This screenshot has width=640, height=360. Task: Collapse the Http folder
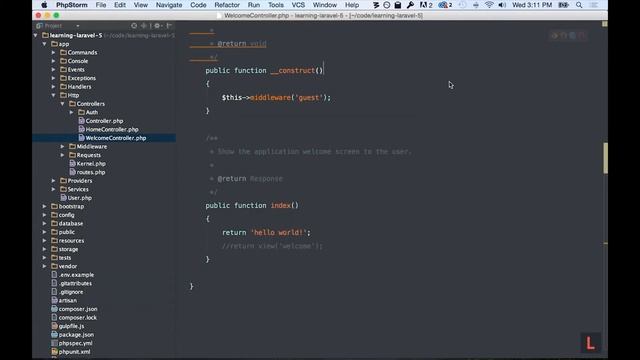[x=53, y=95]
